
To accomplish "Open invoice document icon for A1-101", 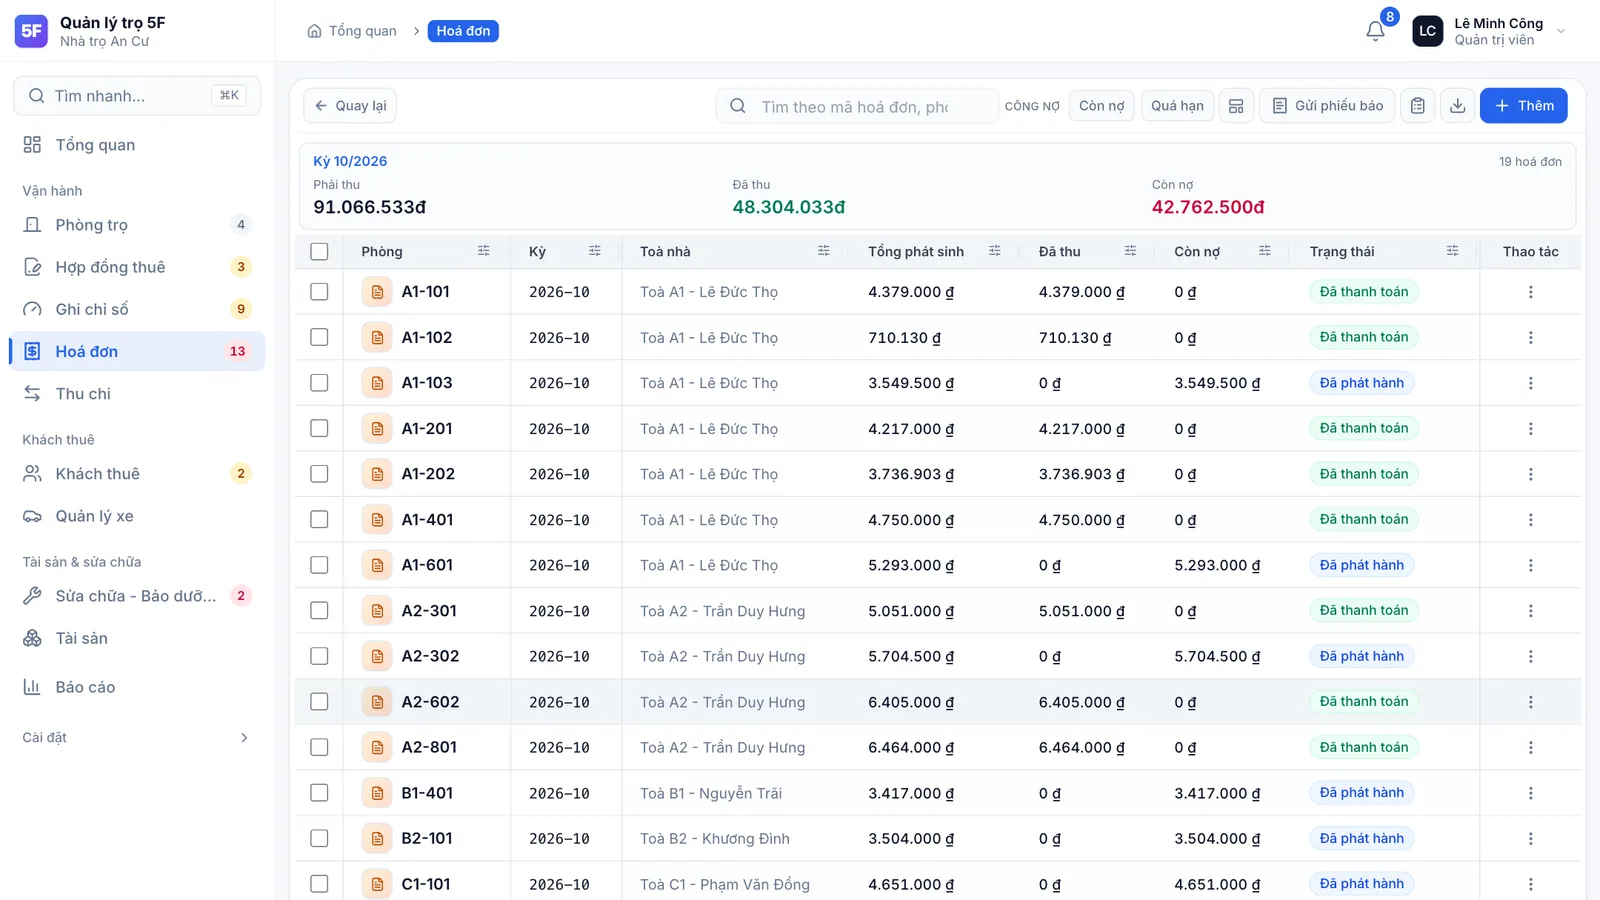I will tap(377, 292).
